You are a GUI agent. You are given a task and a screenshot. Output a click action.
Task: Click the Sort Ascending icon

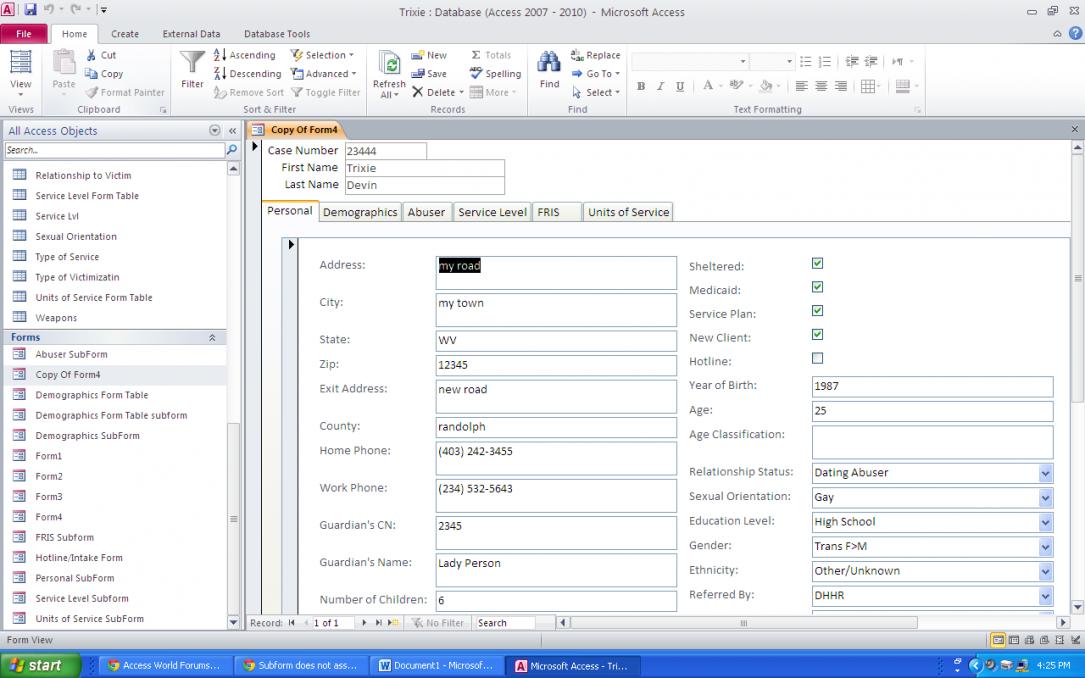click(220, 56)
